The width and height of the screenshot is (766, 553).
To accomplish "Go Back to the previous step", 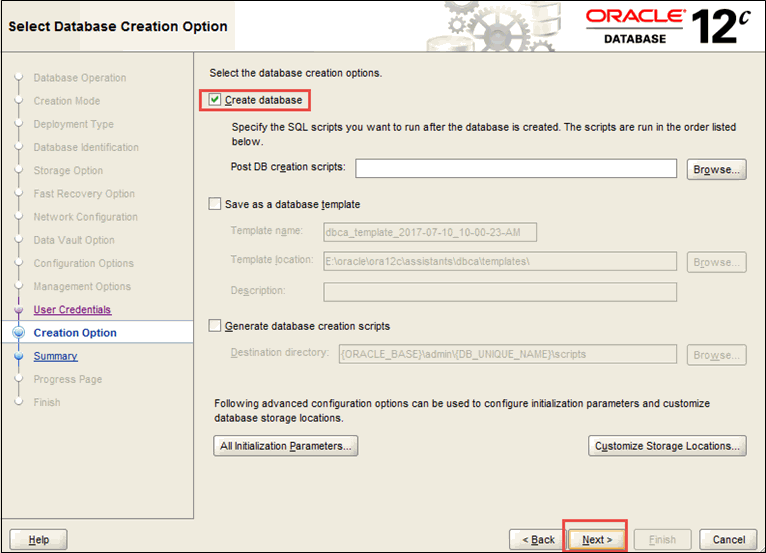I will click(538, 539).
